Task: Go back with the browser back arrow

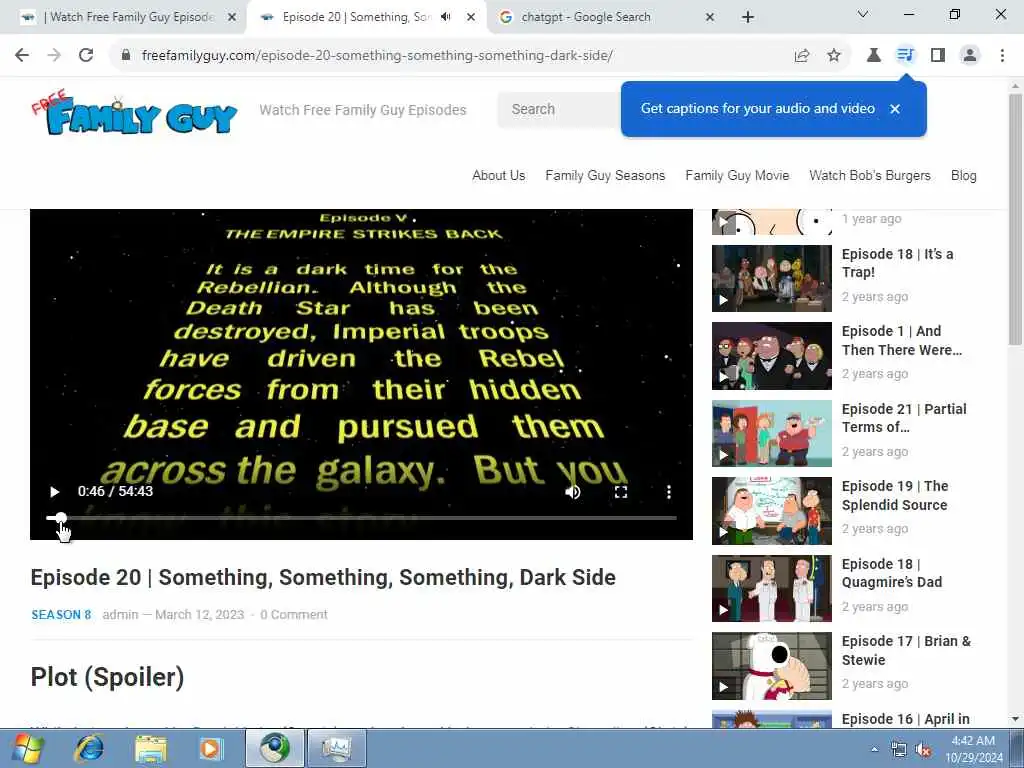Action: pos(22,56)
